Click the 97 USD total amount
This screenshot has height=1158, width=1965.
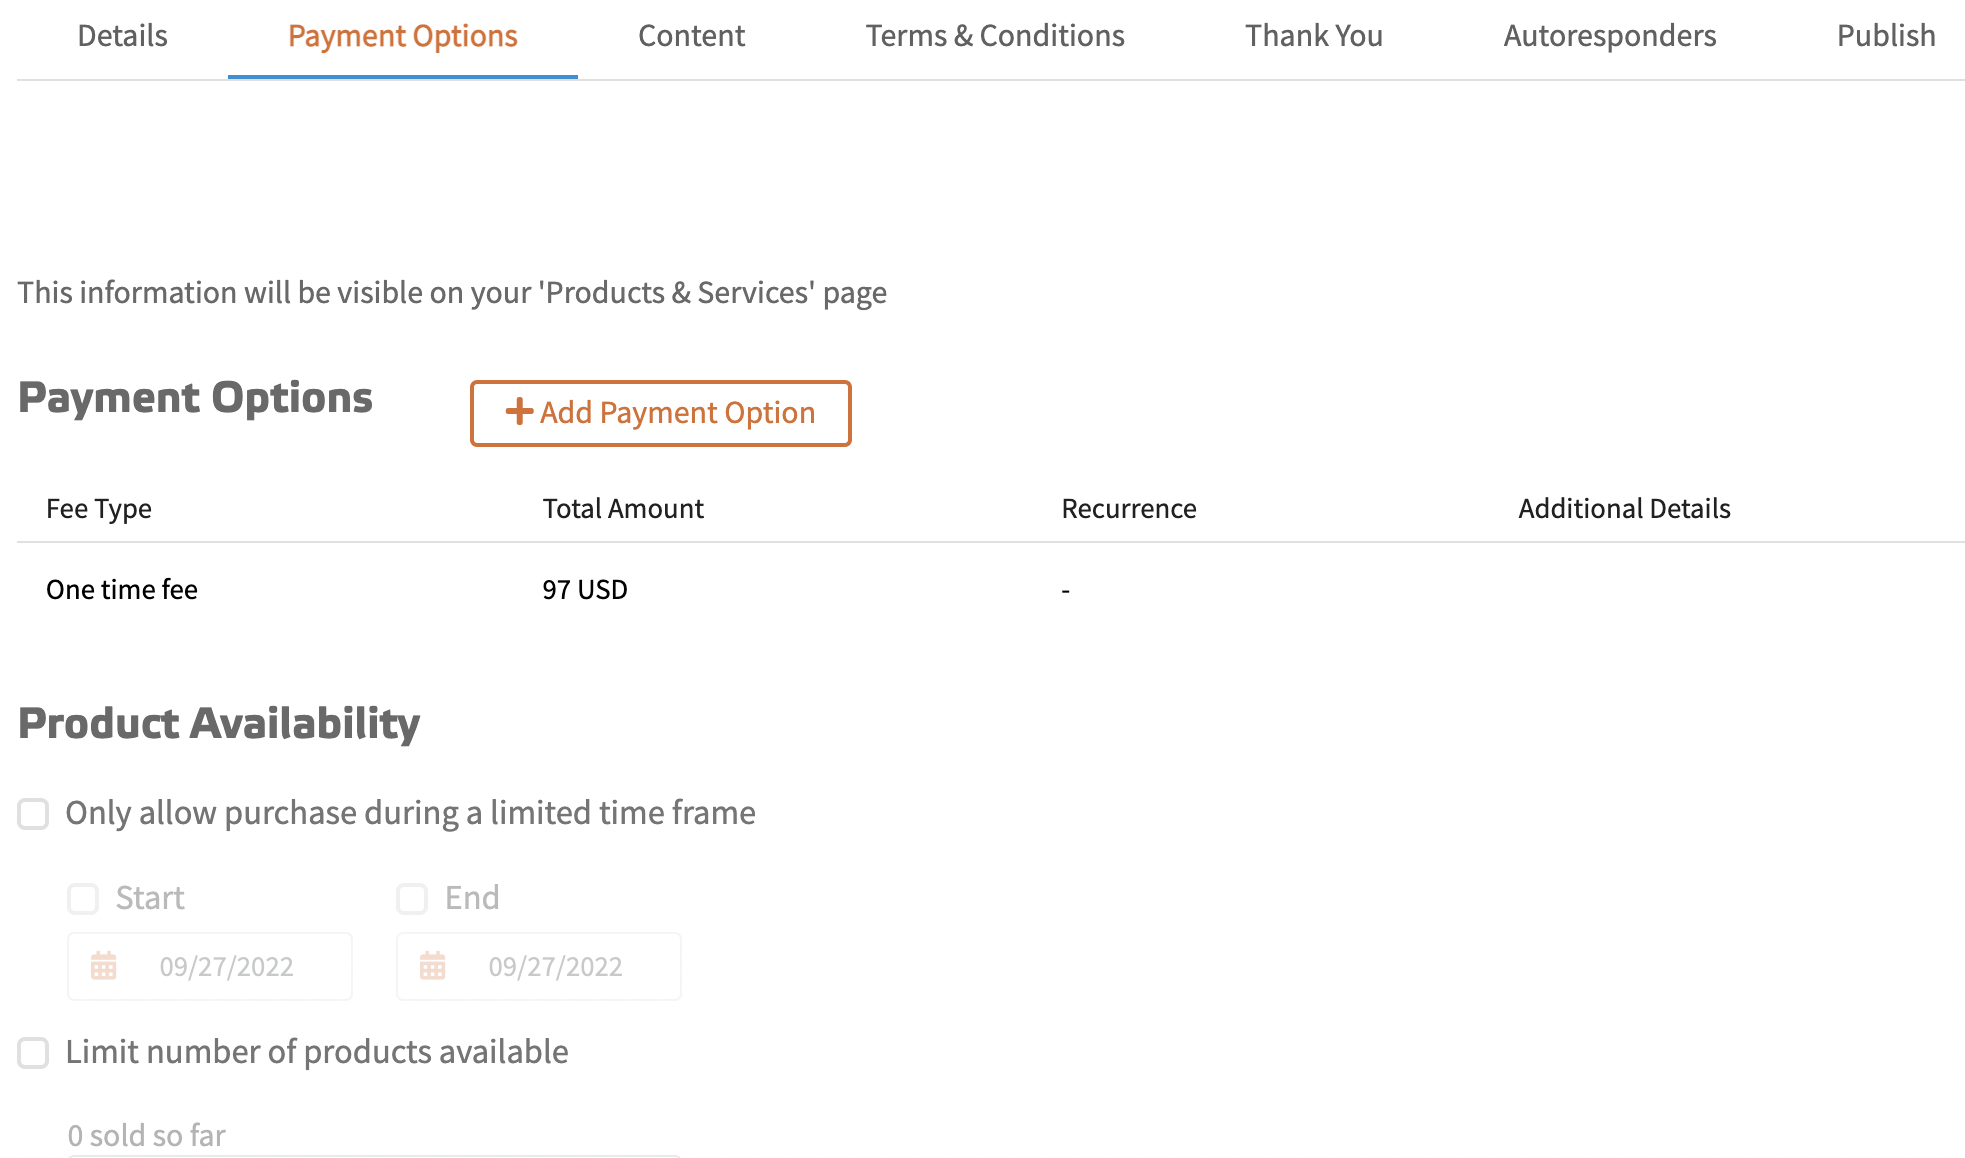[x=585, y=590]
